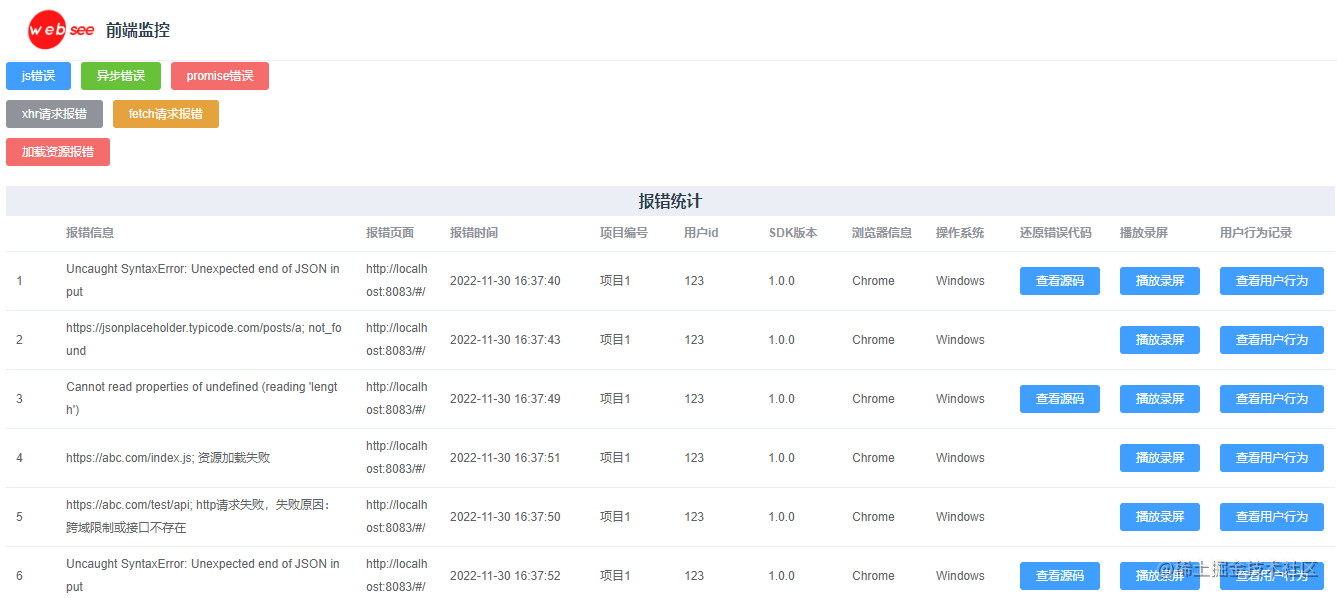Viewport: 1337px width, 598px height.
Task: Click 播放录屏 in row 3
Action: [x=1160, y=399]
